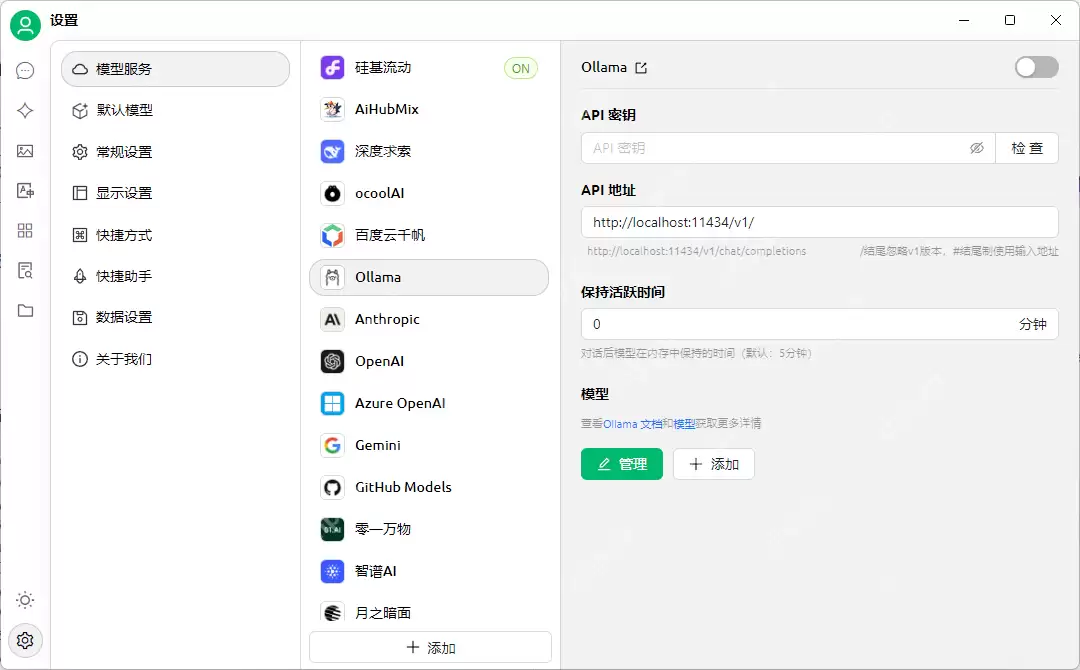Open the image generation sidebar icon
This screenshot has height=670, width=1080.
25,151
